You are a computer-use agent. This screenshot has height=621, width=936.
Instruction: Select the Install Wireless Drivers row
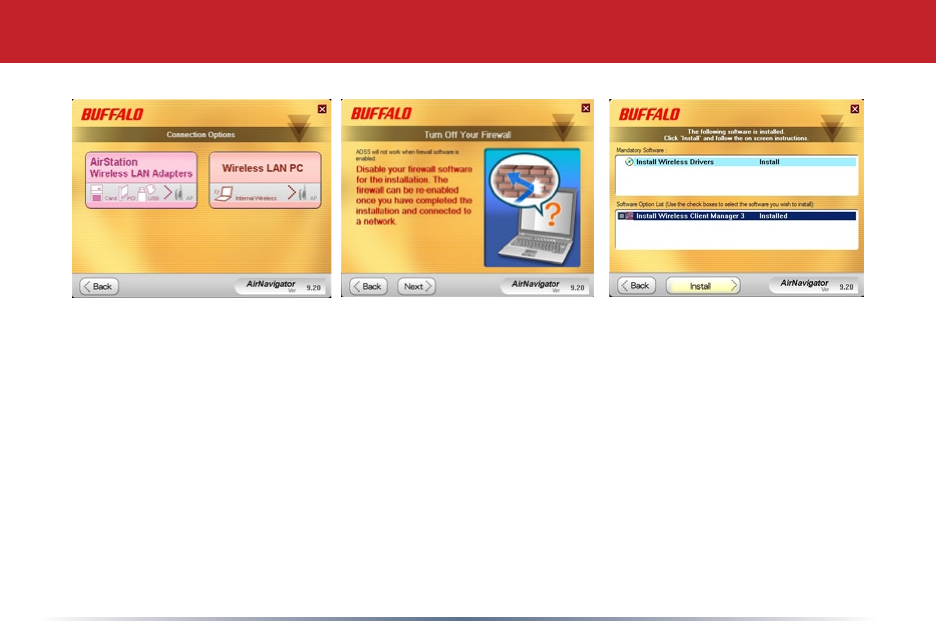pos(737,162)
